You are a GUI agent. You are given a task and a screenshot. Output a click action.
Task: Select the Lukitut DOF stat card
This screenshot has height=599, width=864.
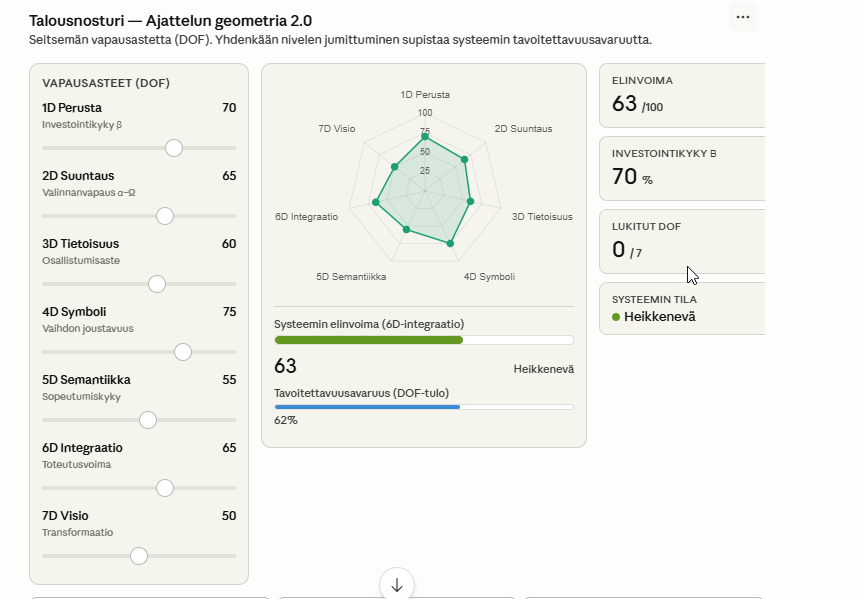tap(682, 241)
